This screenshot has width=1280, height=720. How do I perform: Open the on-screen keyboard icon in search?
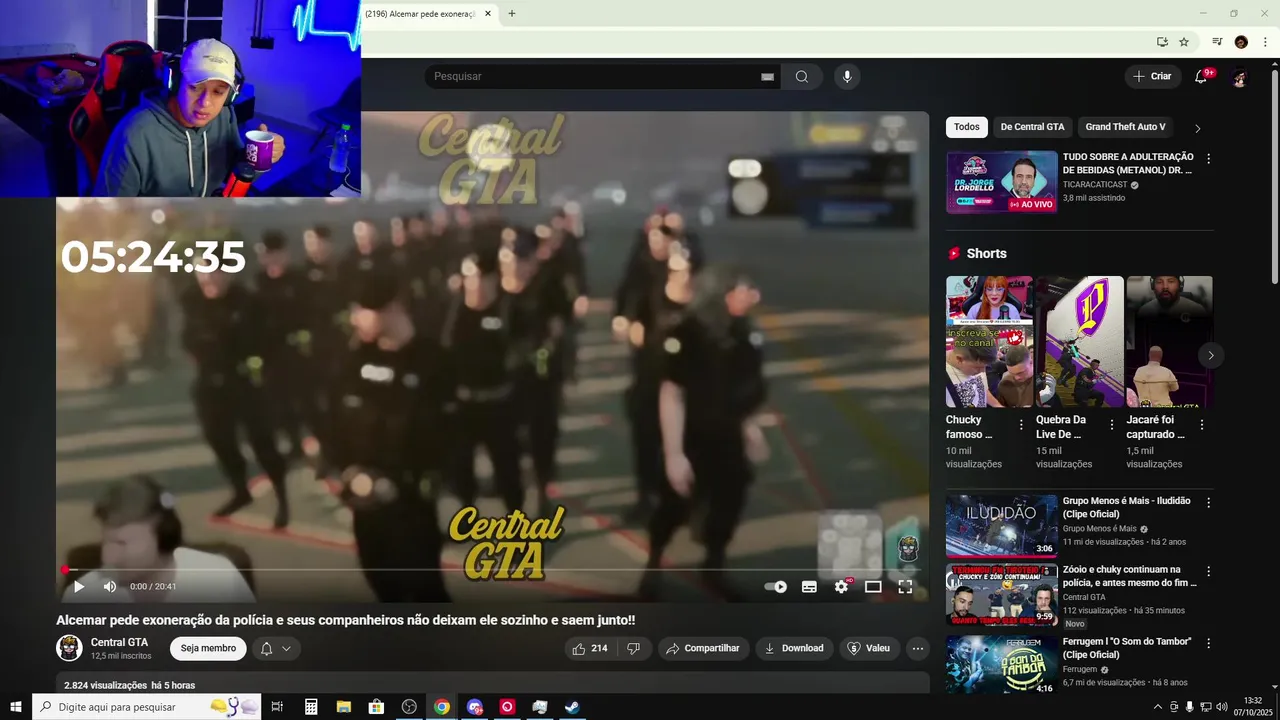(767, 77)
